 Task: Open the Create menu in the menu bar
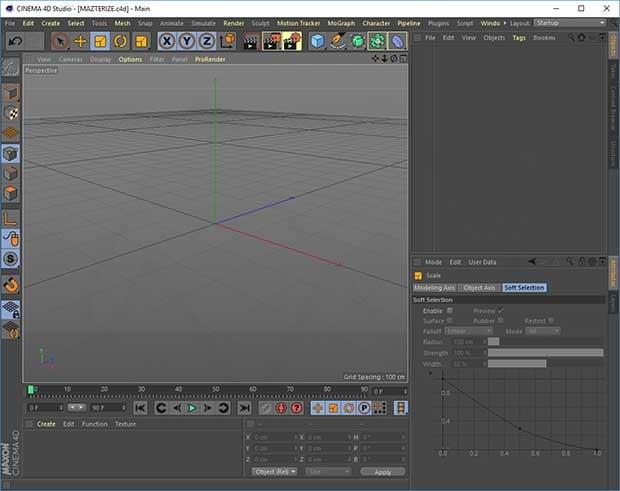point(51,23)
